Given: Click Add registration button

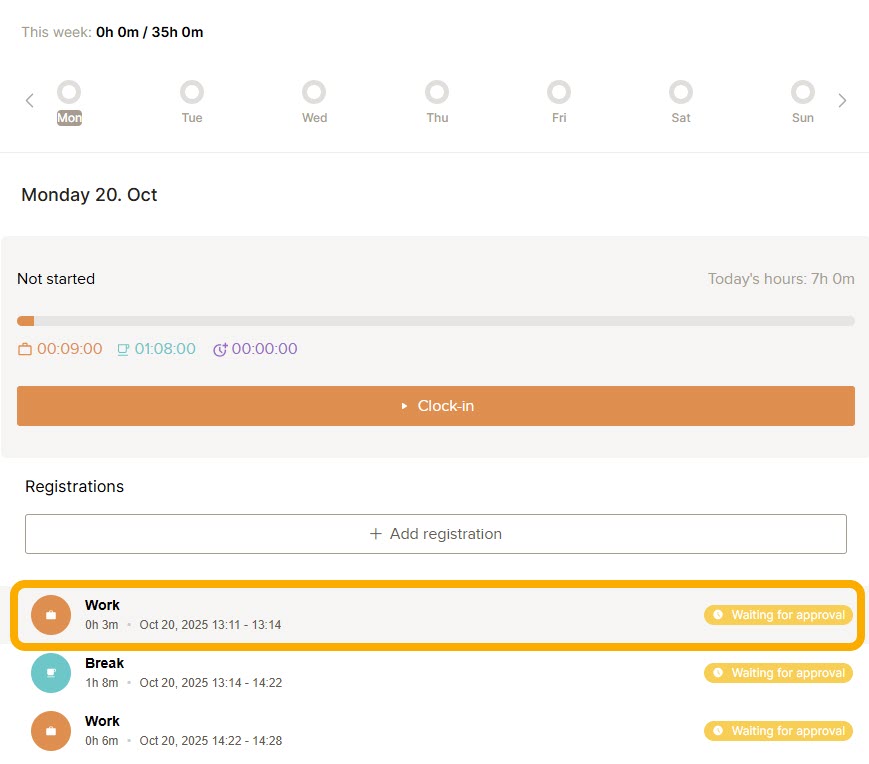Looking at the screenshot, I should point(435,534).
